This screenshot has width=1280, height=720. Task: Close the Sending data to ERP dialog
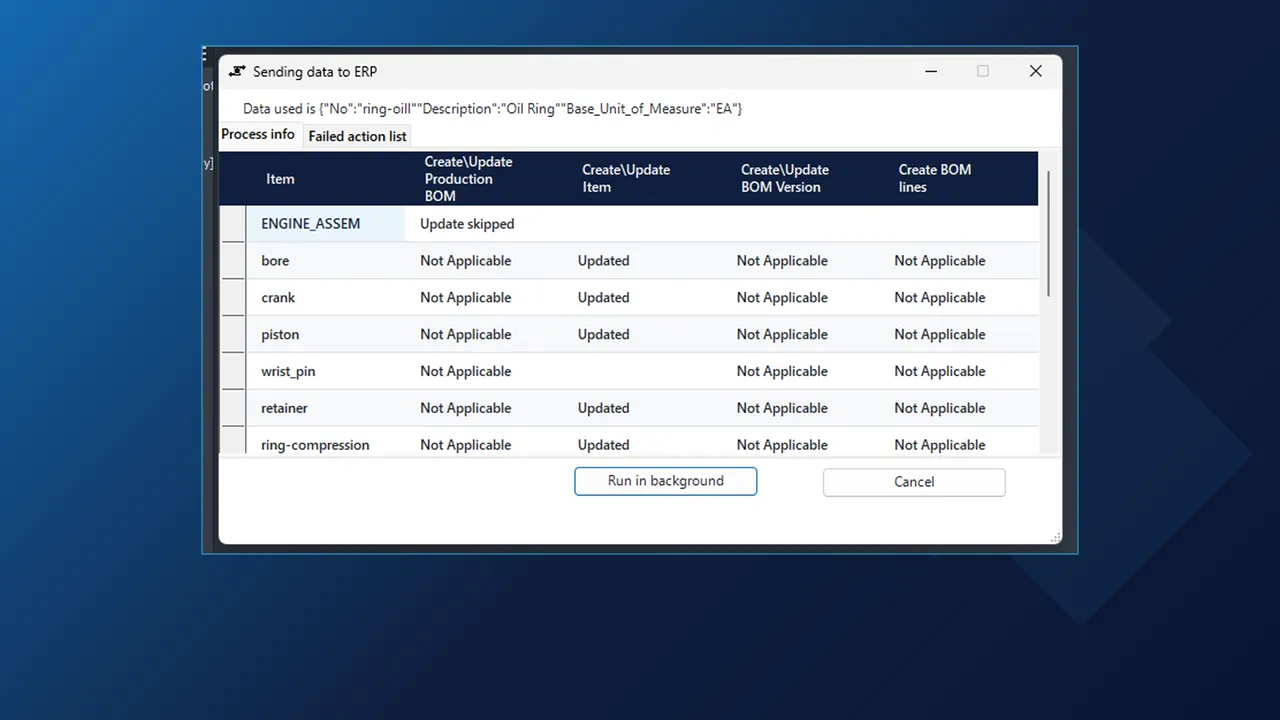click(x=1036, y=71)
